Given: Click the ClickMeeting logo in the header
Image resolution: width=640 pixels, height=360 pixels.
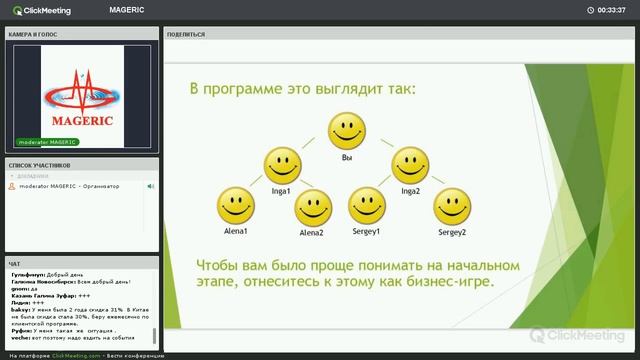Looking at the screenshot, I should pyautogui.click(x=41, y=10).
